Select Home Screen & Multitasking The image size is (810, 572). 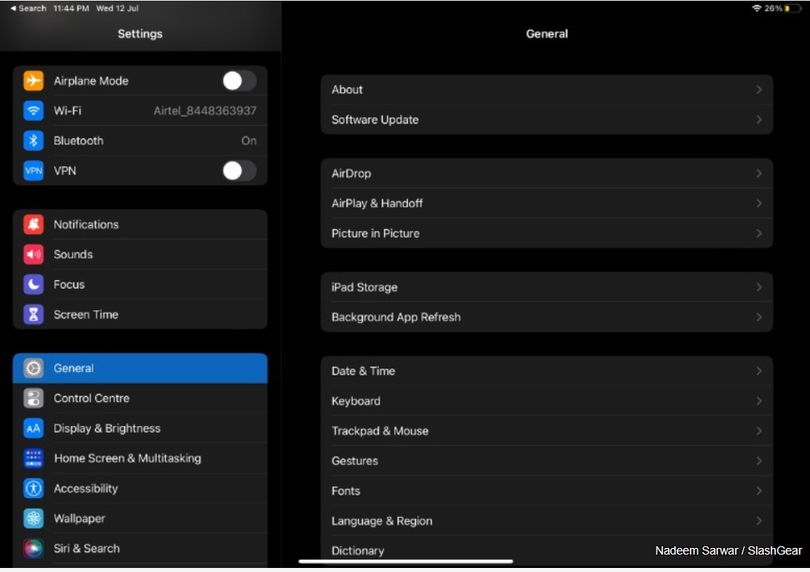click(x=140, y=458)
